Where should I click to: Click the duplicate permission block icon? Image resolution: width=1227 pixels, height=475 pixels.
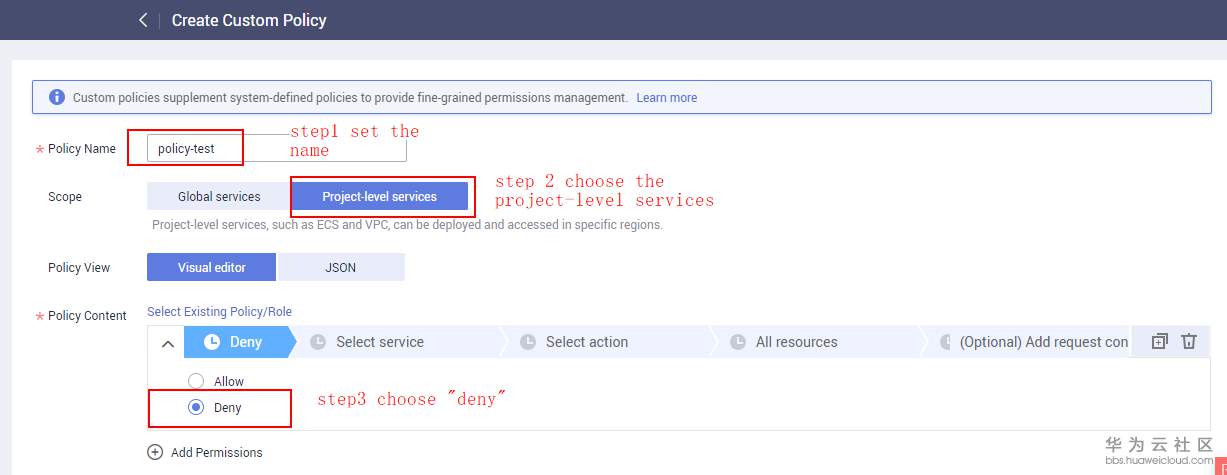(x=1159, y=341)
